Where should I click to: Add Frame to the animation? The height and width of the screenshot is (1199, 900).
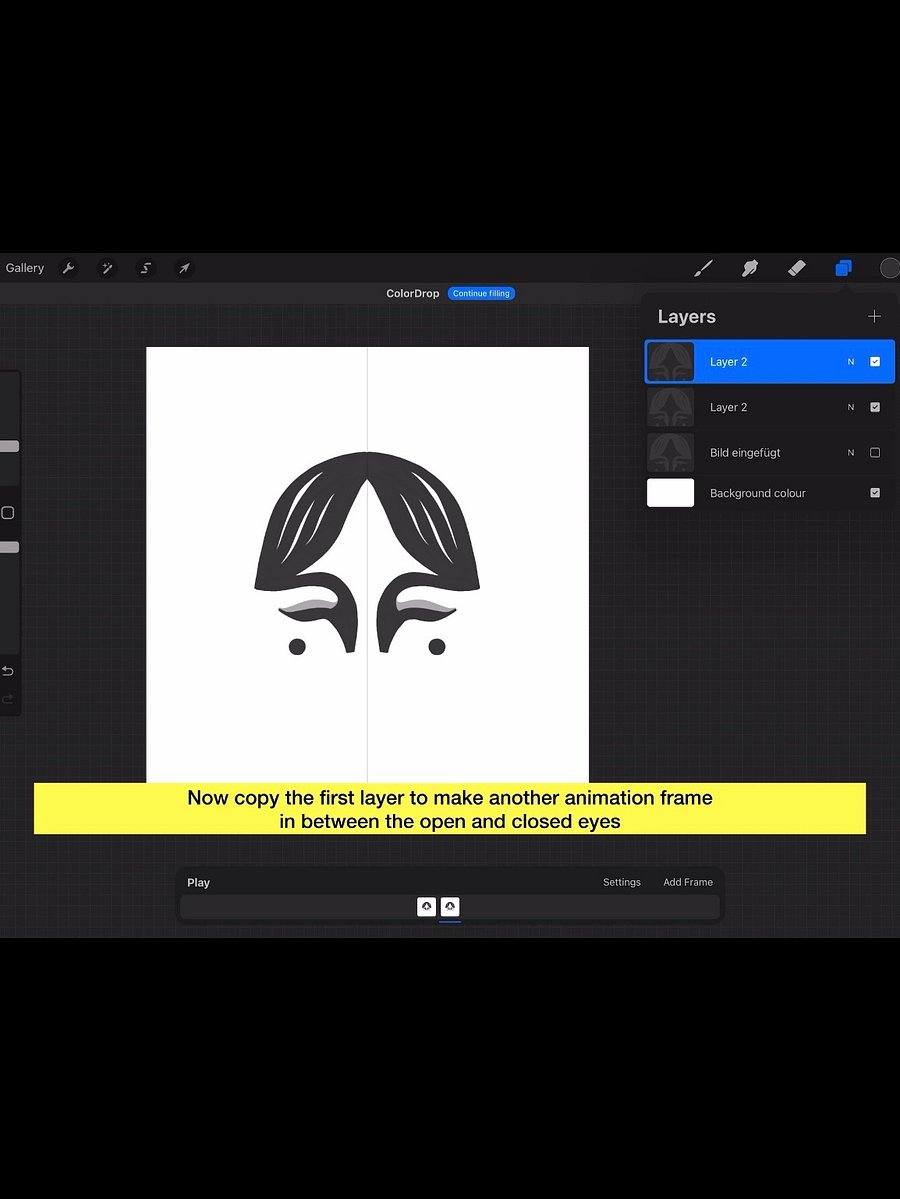(x=688, y=882)
